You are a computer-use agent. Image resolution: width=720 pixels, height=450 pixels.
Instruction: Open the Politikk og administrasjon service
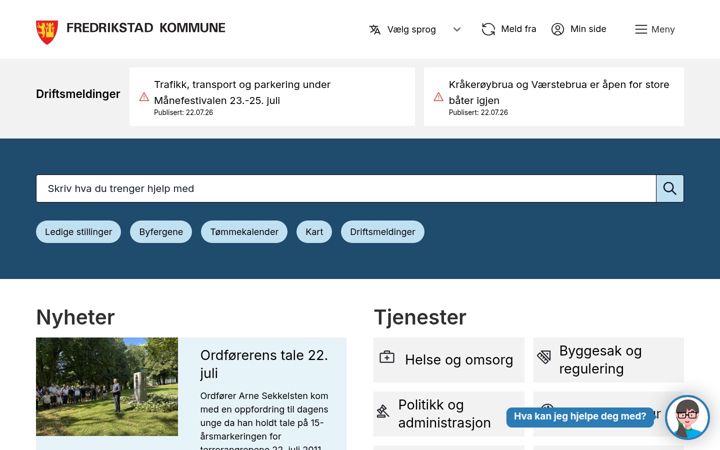pyautogui.click(x=449, y=414)
